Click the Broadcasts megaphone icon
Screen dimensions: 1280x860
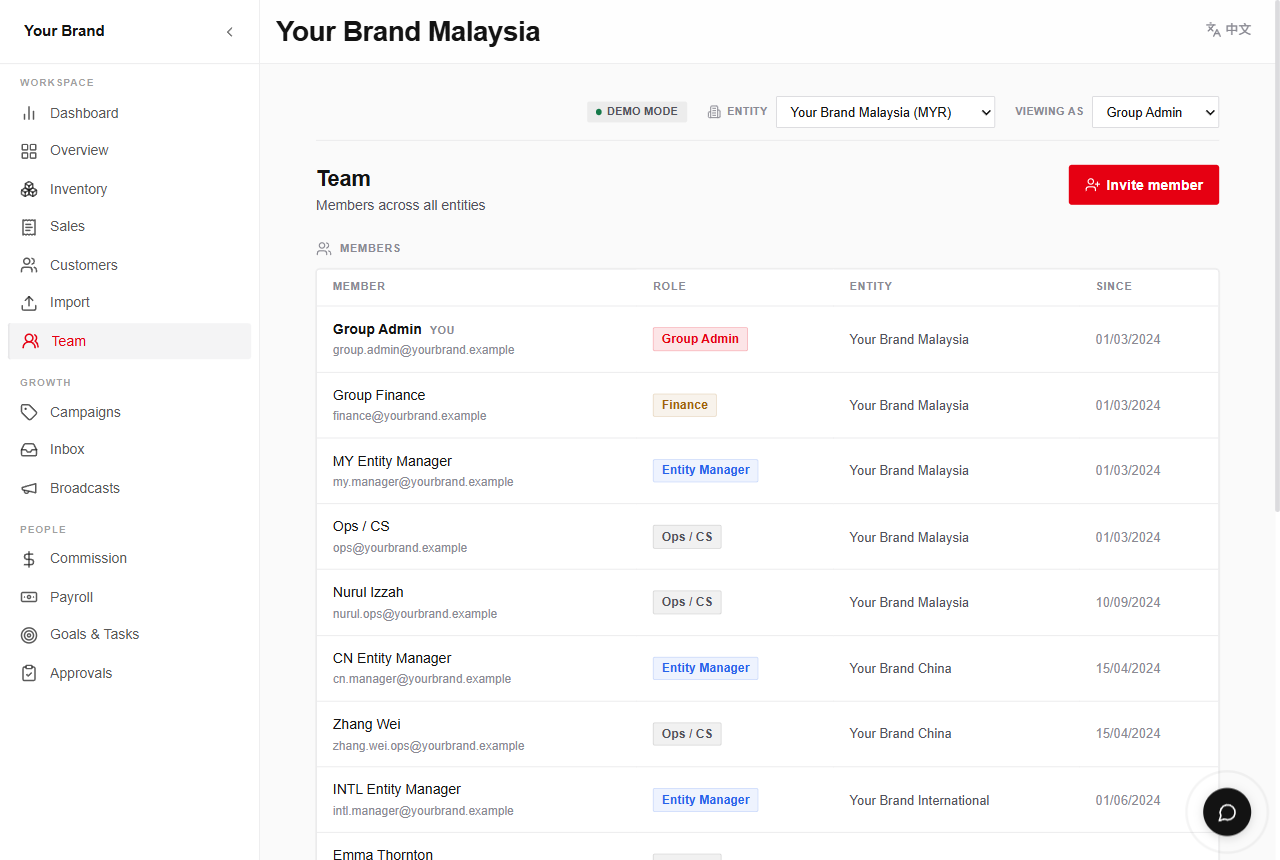(29, 488)
